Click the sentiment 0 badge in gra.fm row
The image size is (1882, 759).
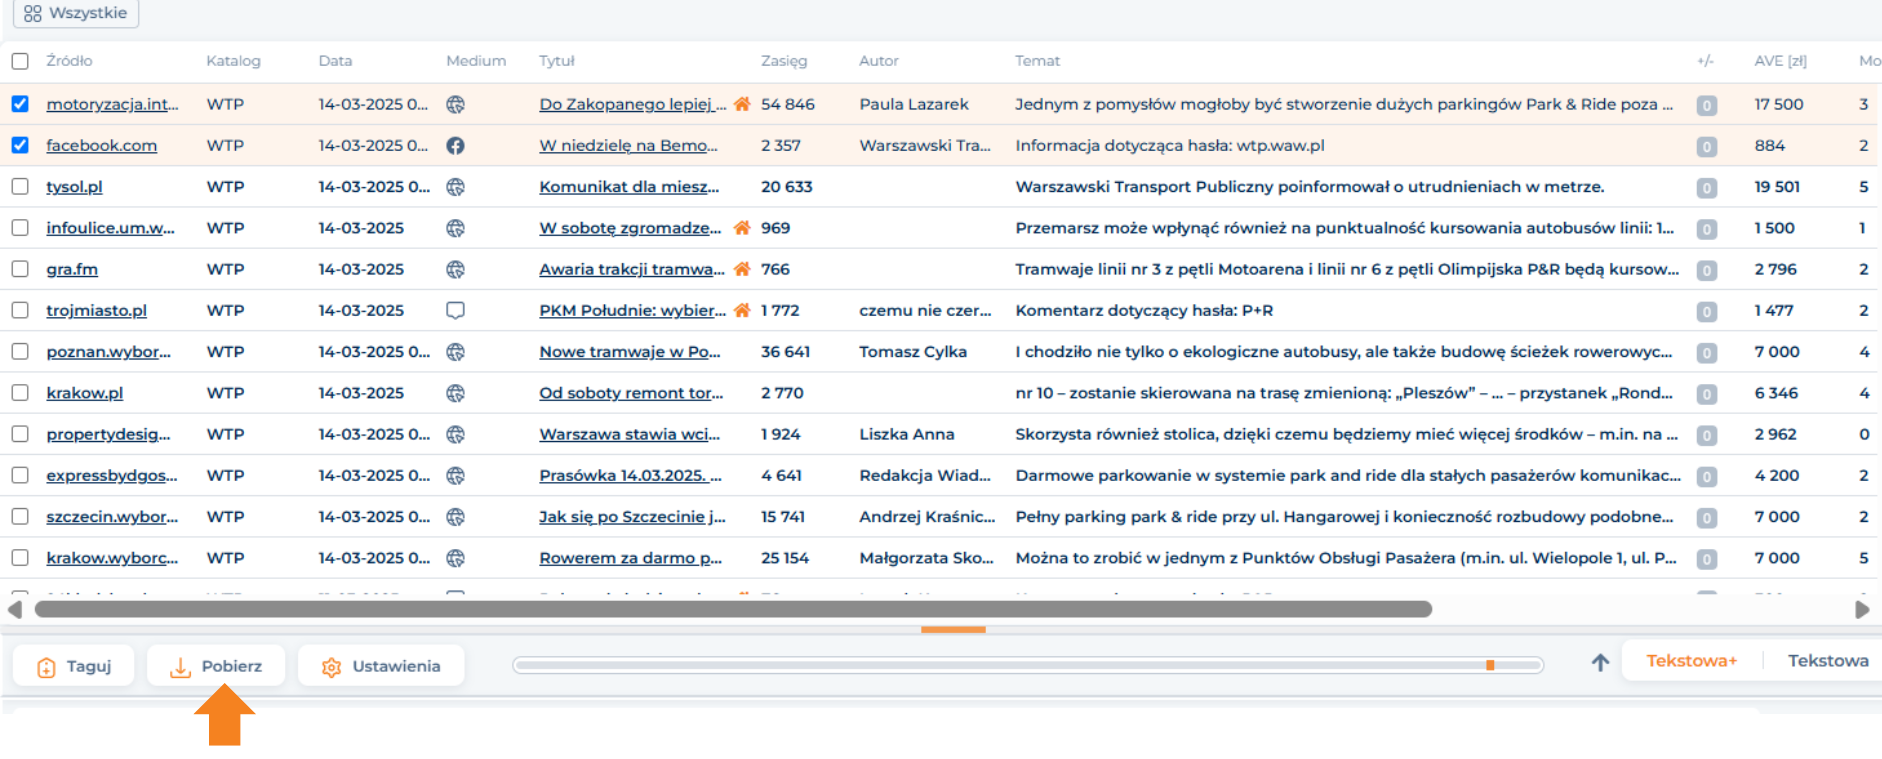coord(1707,270)
